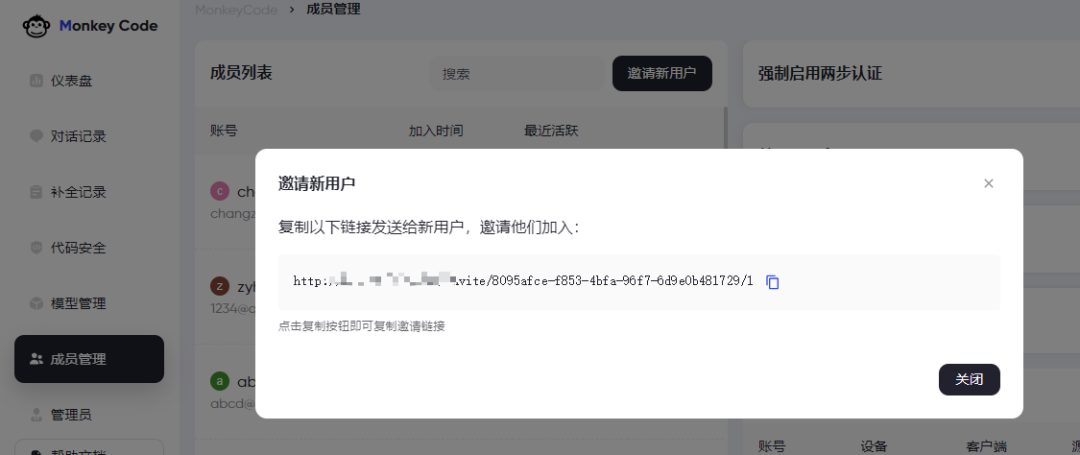The width and height of the screenshot is (1080, 455).
Task: Click the 仪表盘 dashboard icon
Action: [37, 81]
